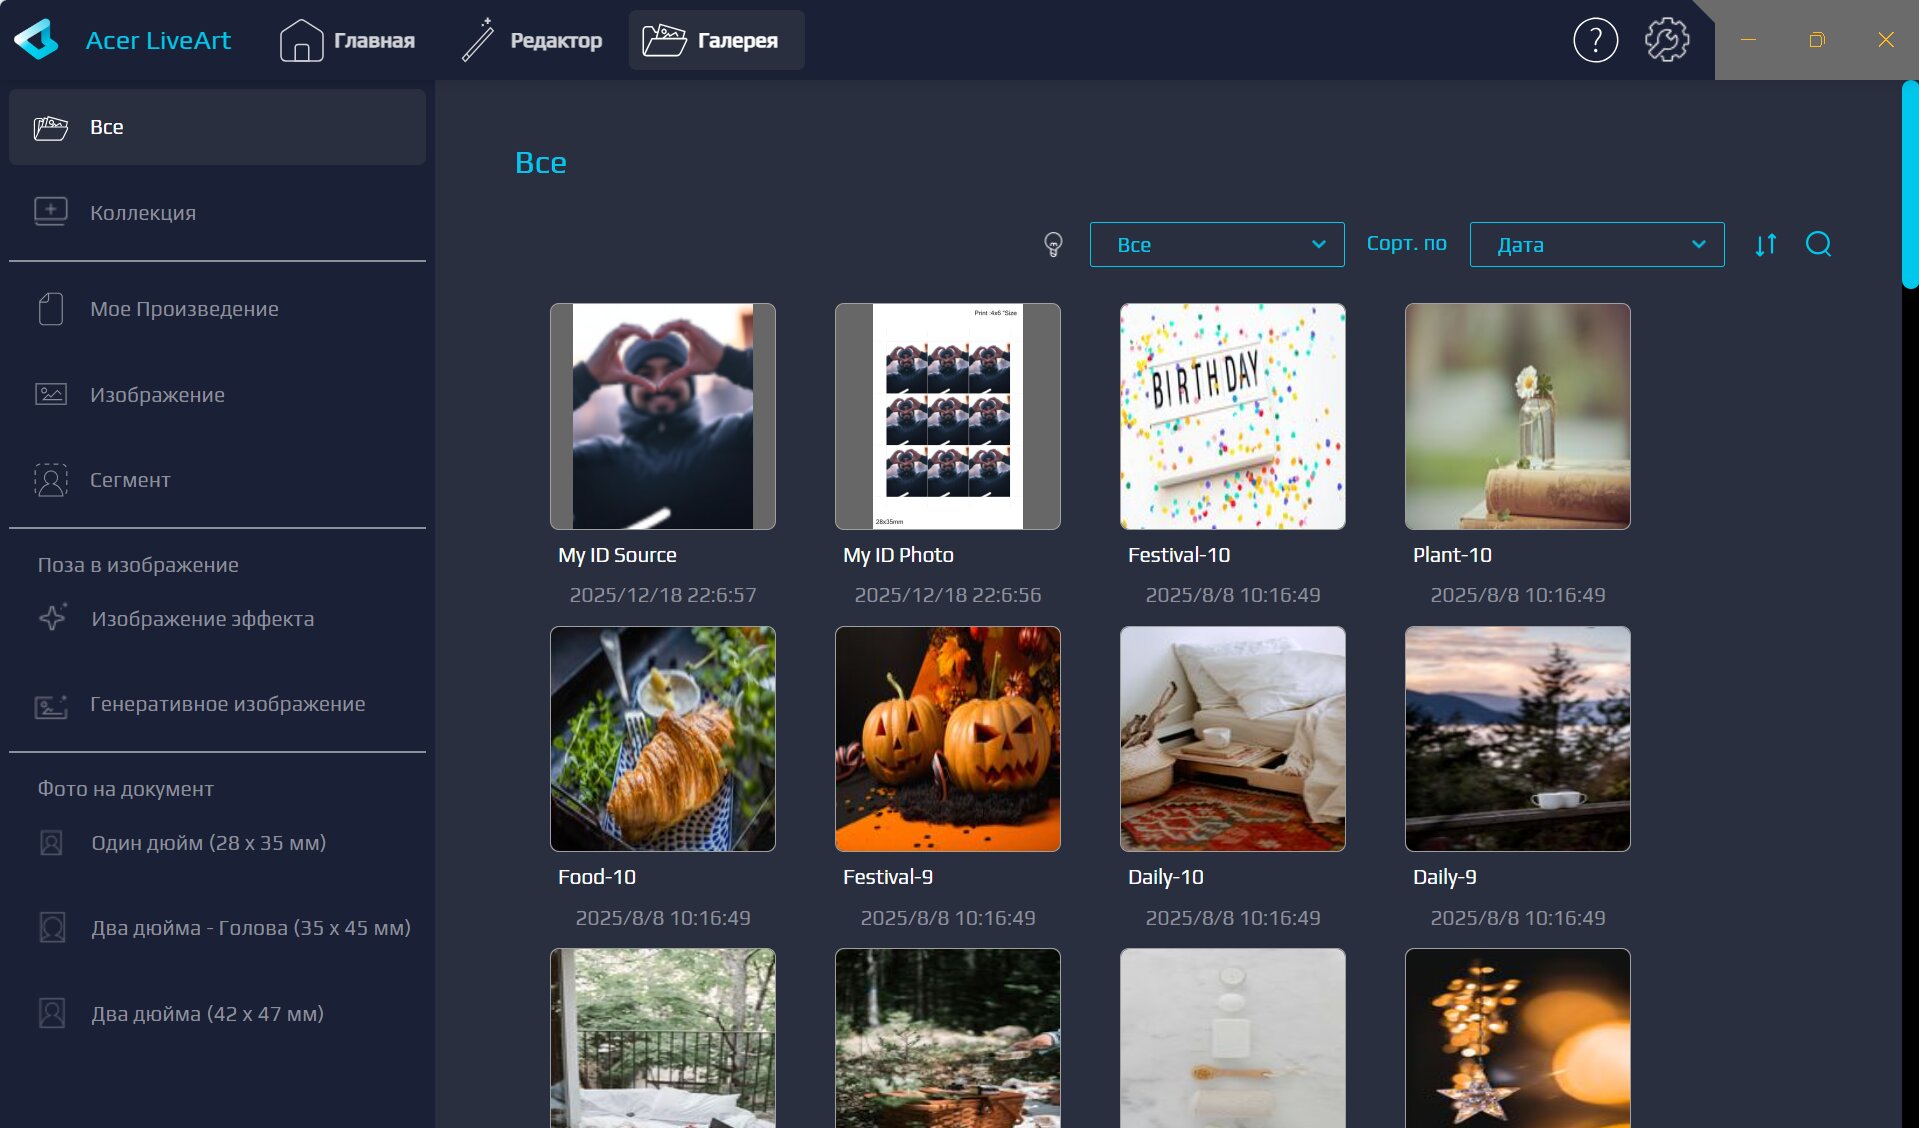Switch to the Главная tab

[x=347, y=41]
